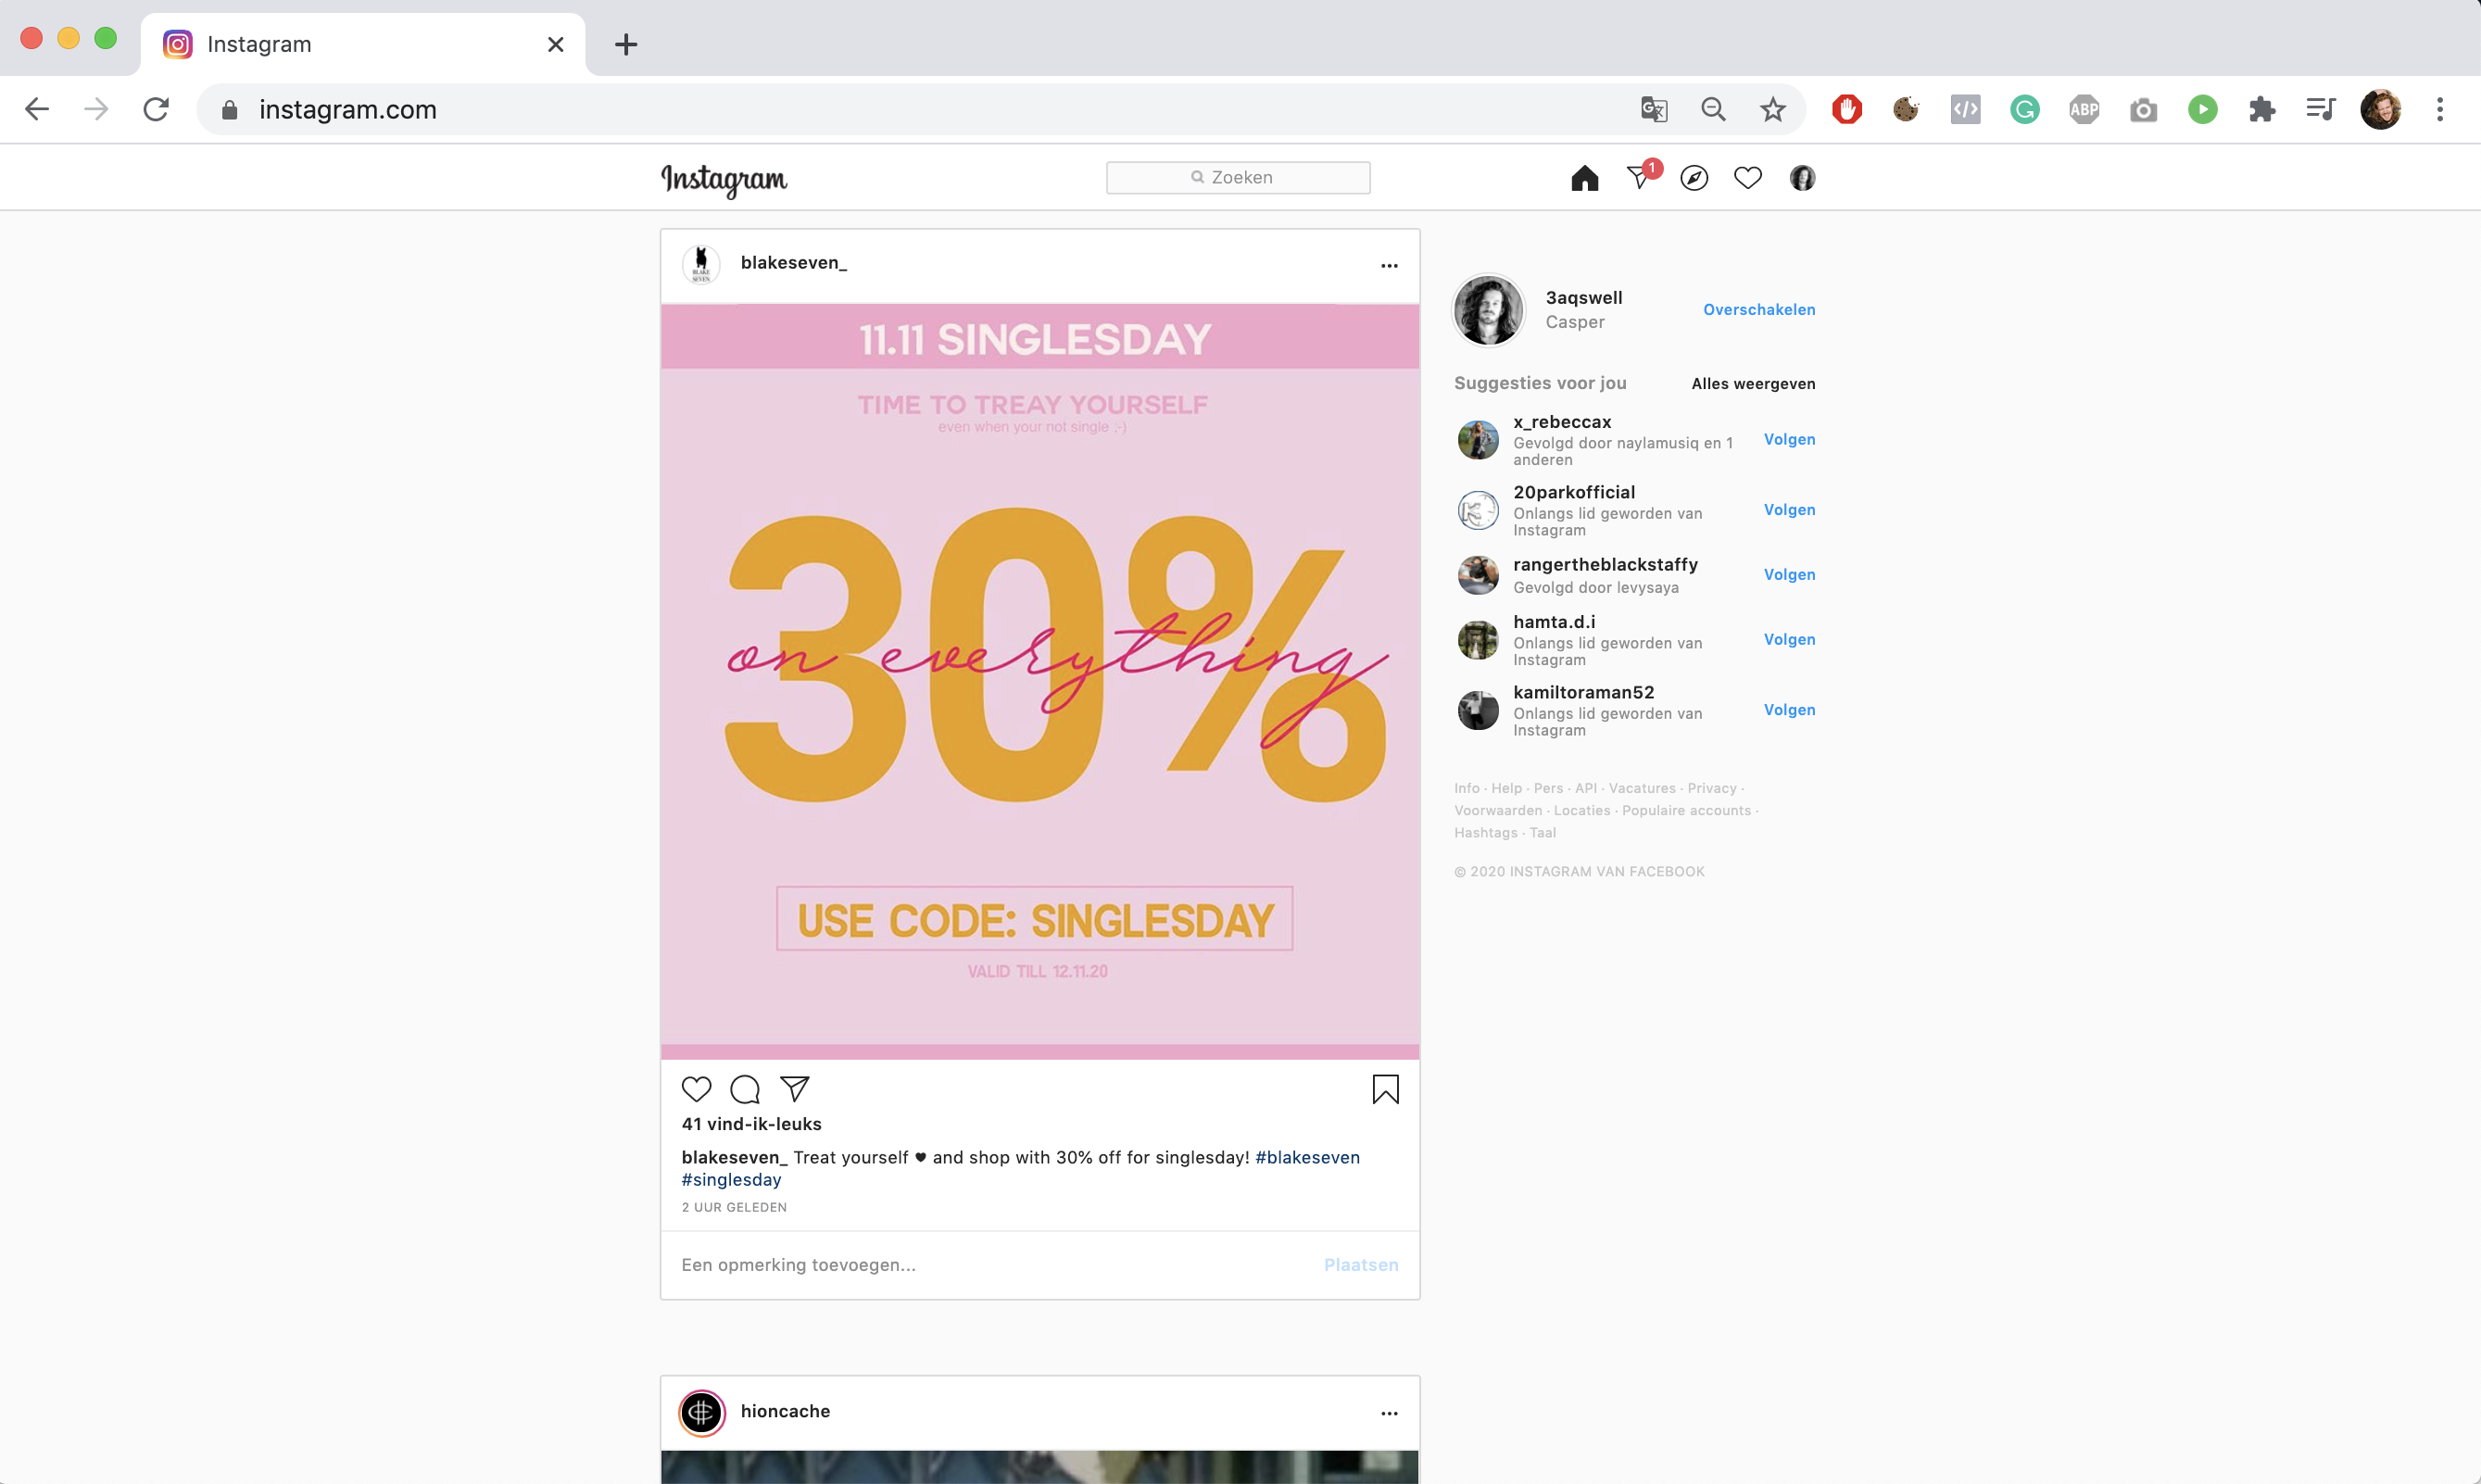Share blakeseven_ post via paper plane
The height and width of the screenshot is (1484, 2481).
pos(794,1089)
